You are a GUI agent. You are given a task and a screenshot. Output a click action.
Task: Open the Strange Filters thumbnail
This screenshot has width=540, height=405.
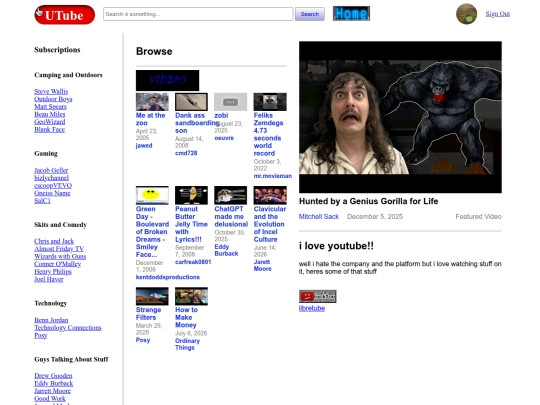152,296
